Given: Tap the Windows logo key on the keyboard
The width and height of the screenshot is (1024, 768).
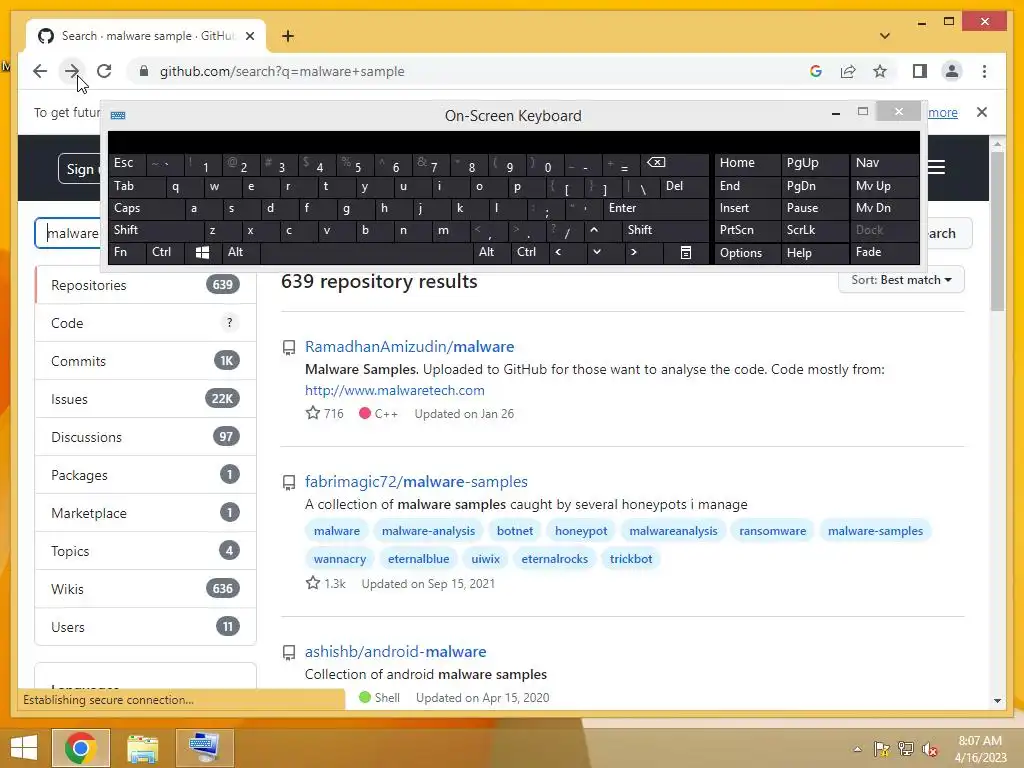Looking at the screenshot, I should (x=202, y=253).
